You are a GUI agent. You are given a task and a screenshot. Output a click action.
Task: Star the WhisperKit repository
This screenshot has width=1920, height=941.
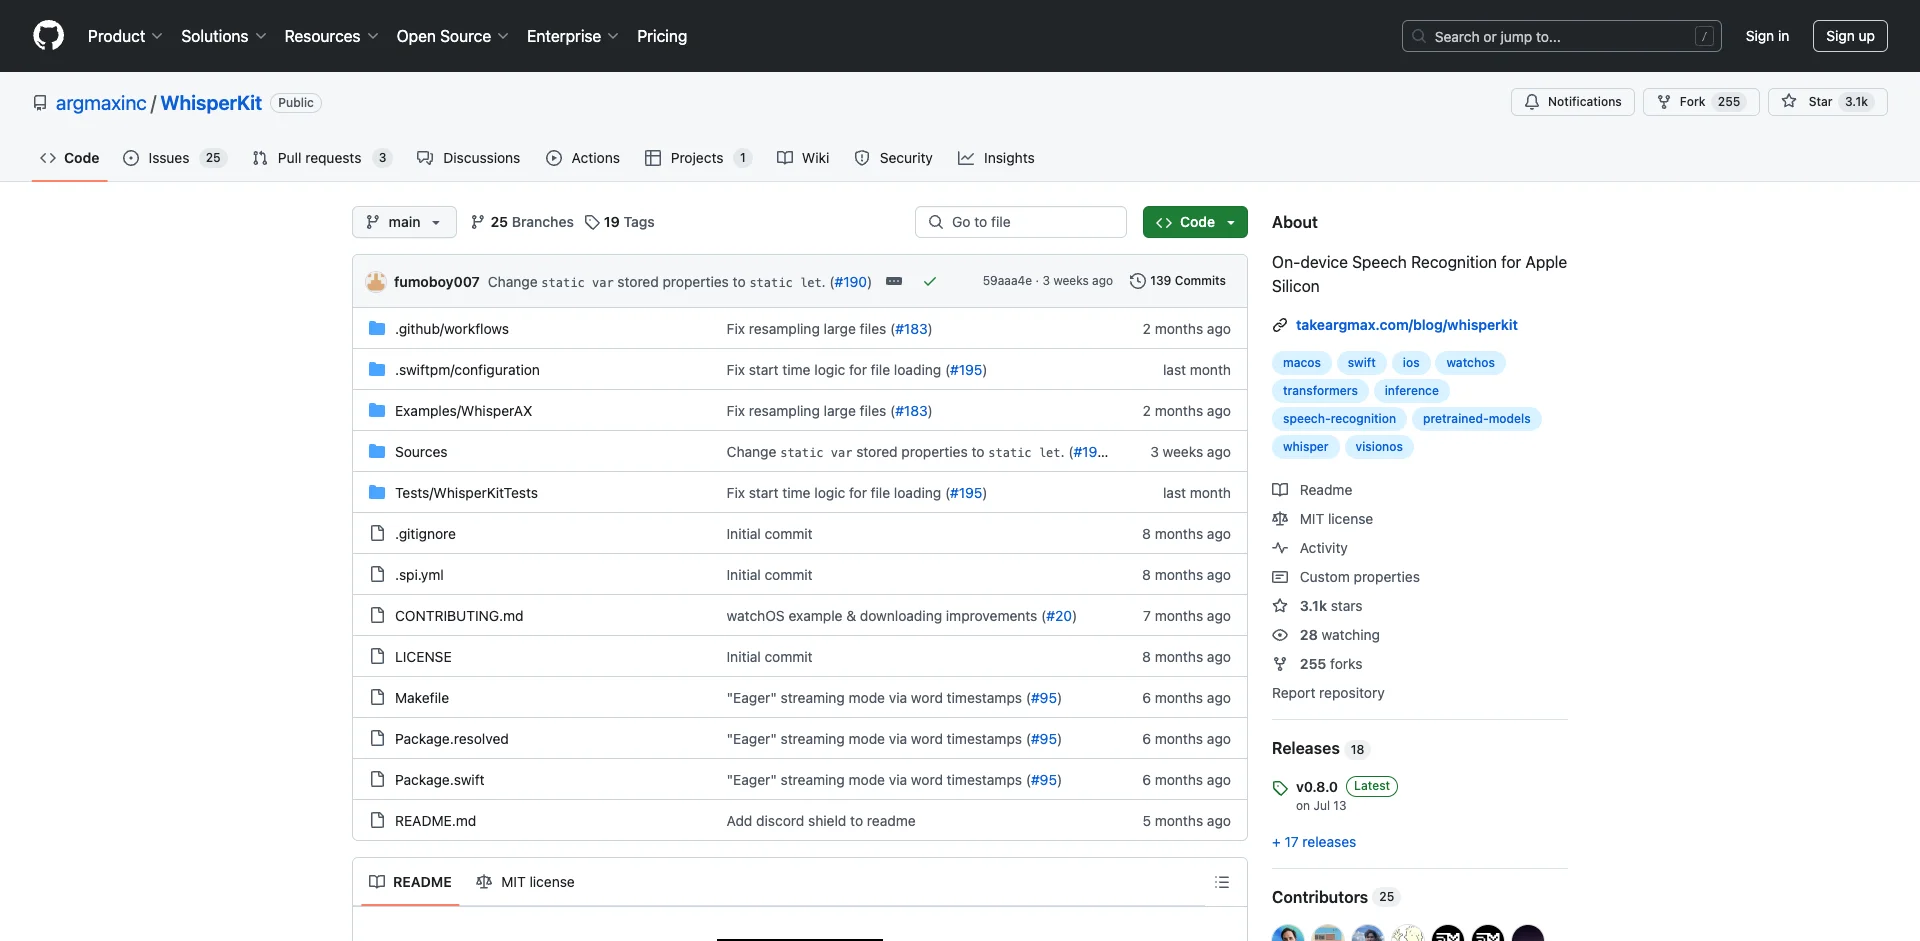[1827, 102]
